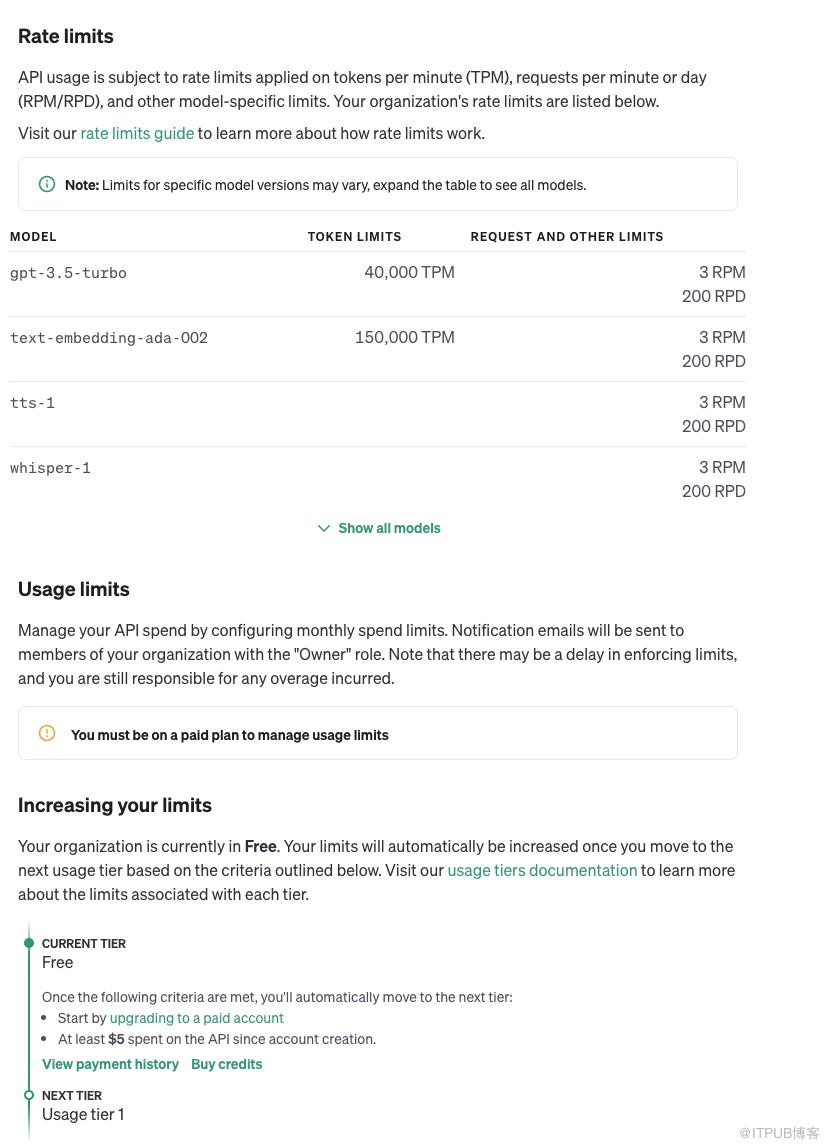829x1148 pixels.
Task: Click the upgrading to a paid account link
Action: click(196, 1018)
